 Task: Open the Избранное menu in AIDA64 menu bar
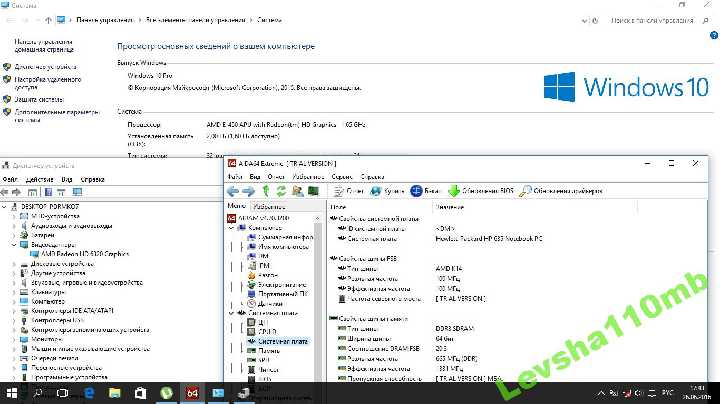tap(308, 177)
